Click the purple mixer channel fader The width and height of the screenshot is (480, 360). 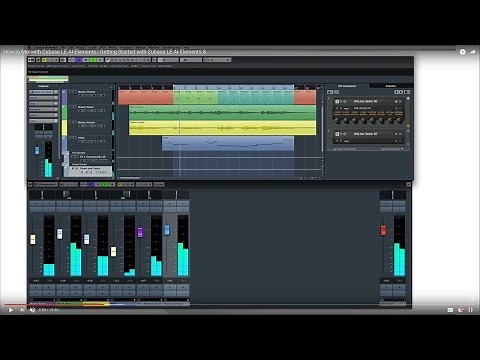pyautogui.click(x=140, y=232)
